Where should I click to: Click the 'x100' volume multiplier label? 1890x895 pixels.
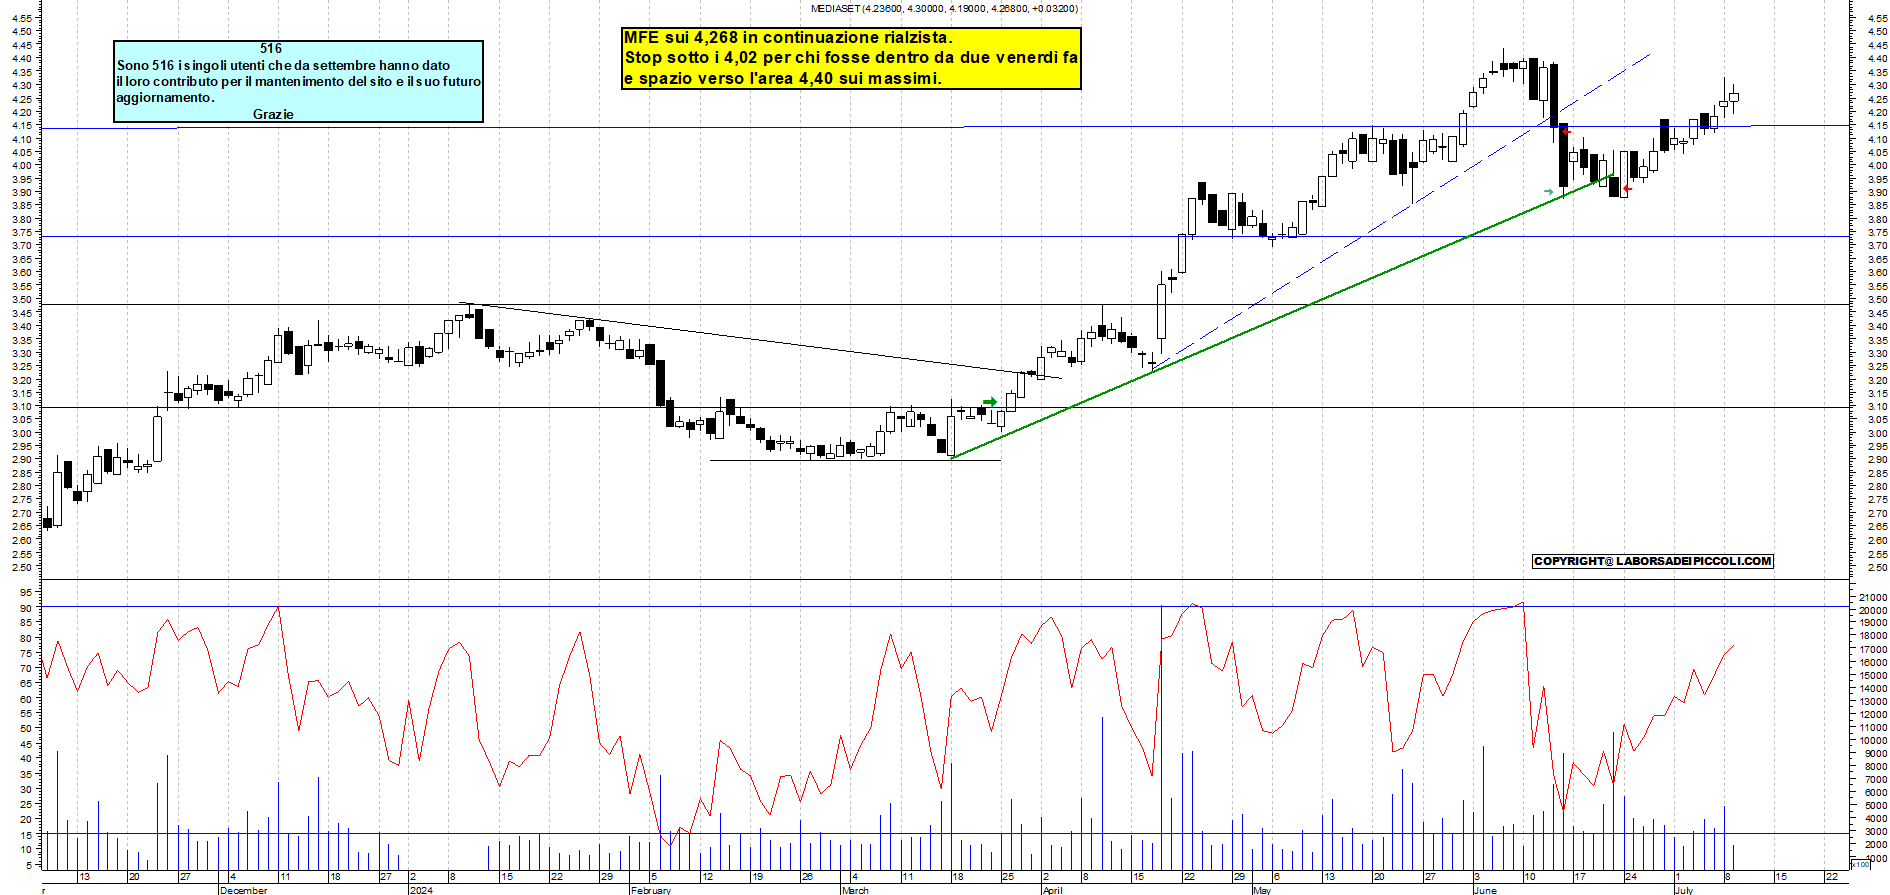coord(1859,864)
